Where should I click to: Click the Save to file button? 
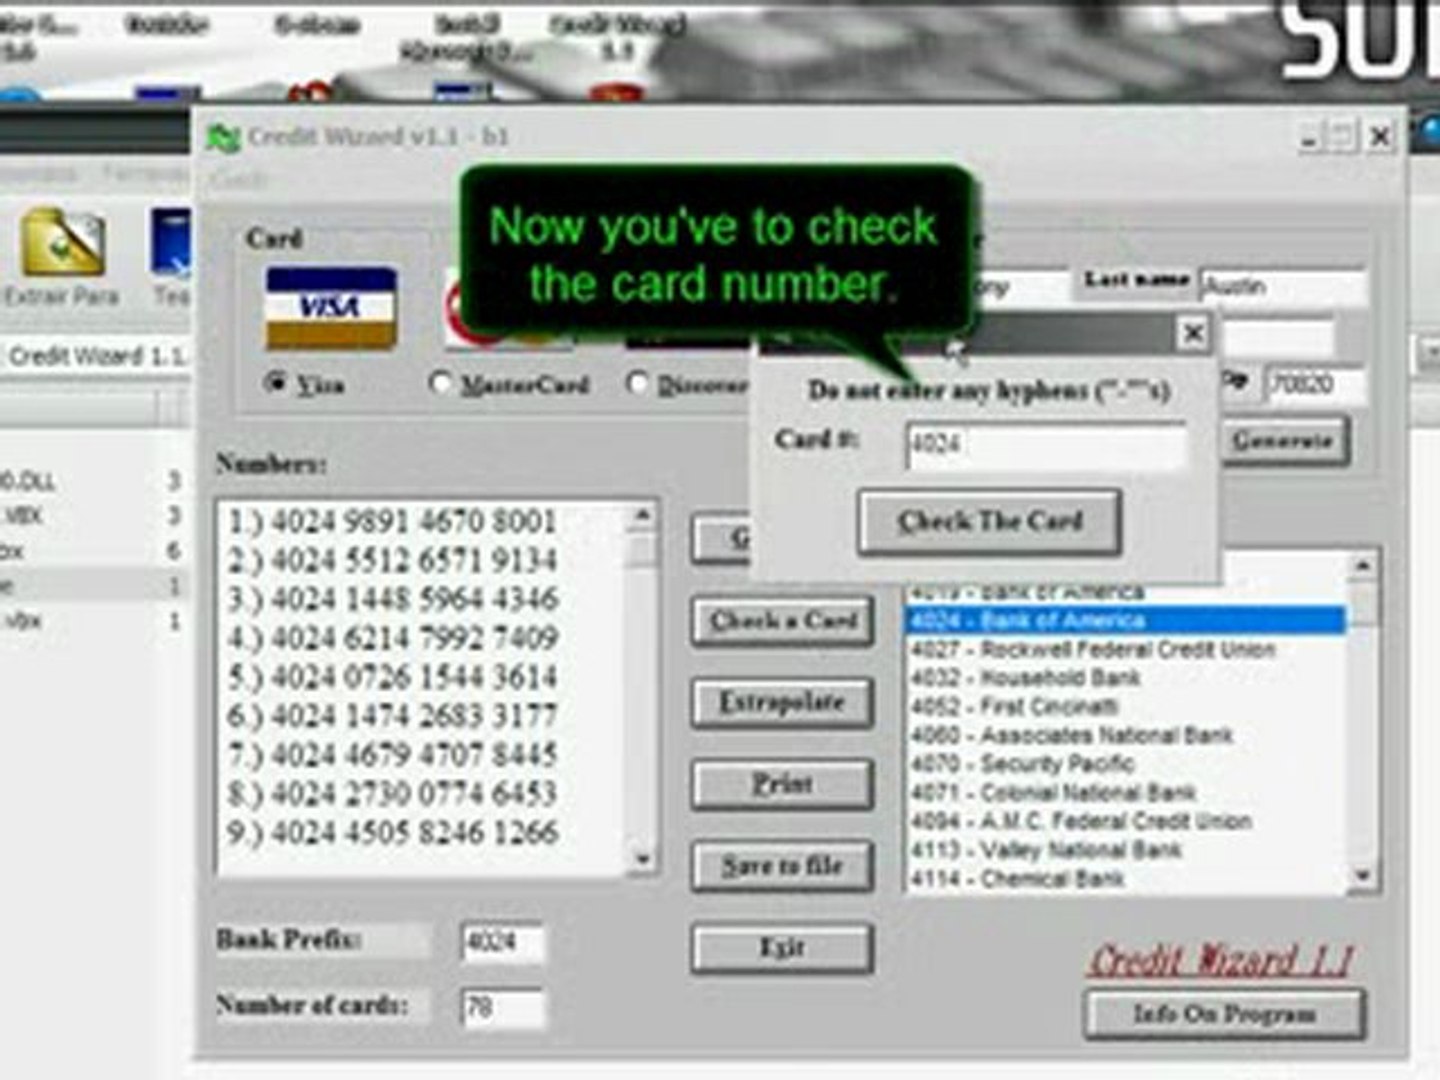click(x=783, y=866)
